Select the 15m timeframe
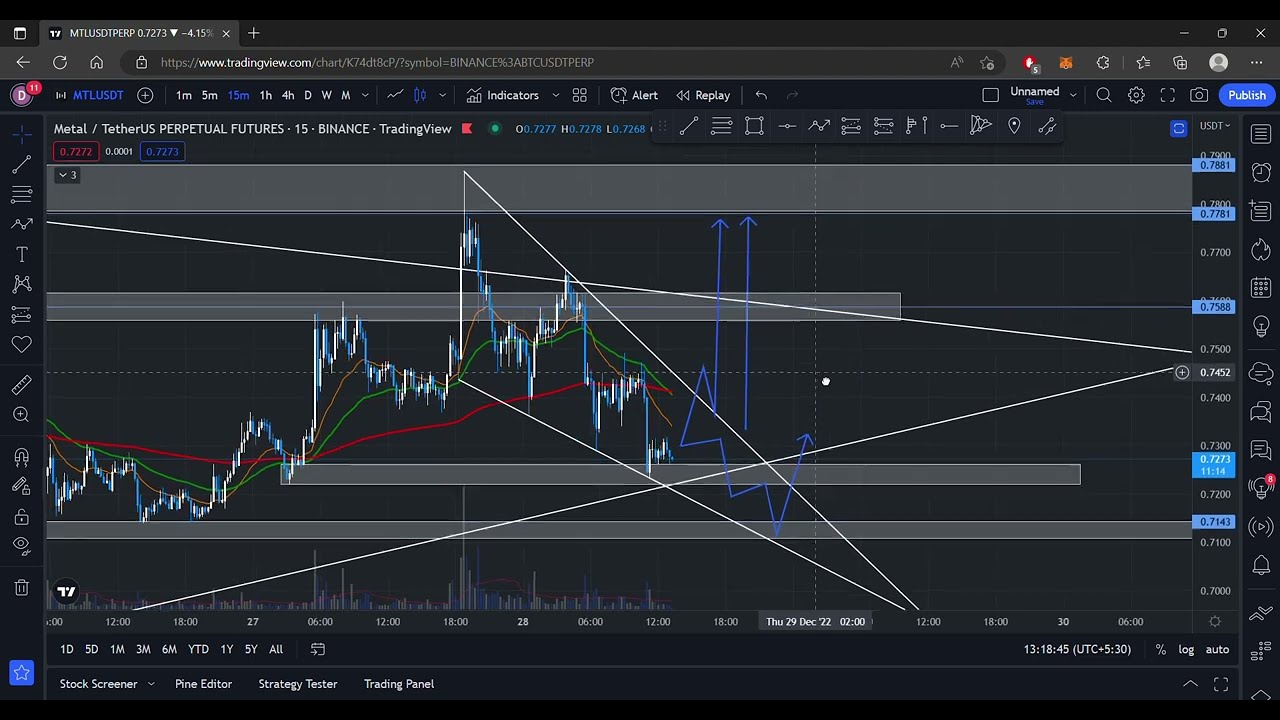1280x720 pixels. (238, 95)
